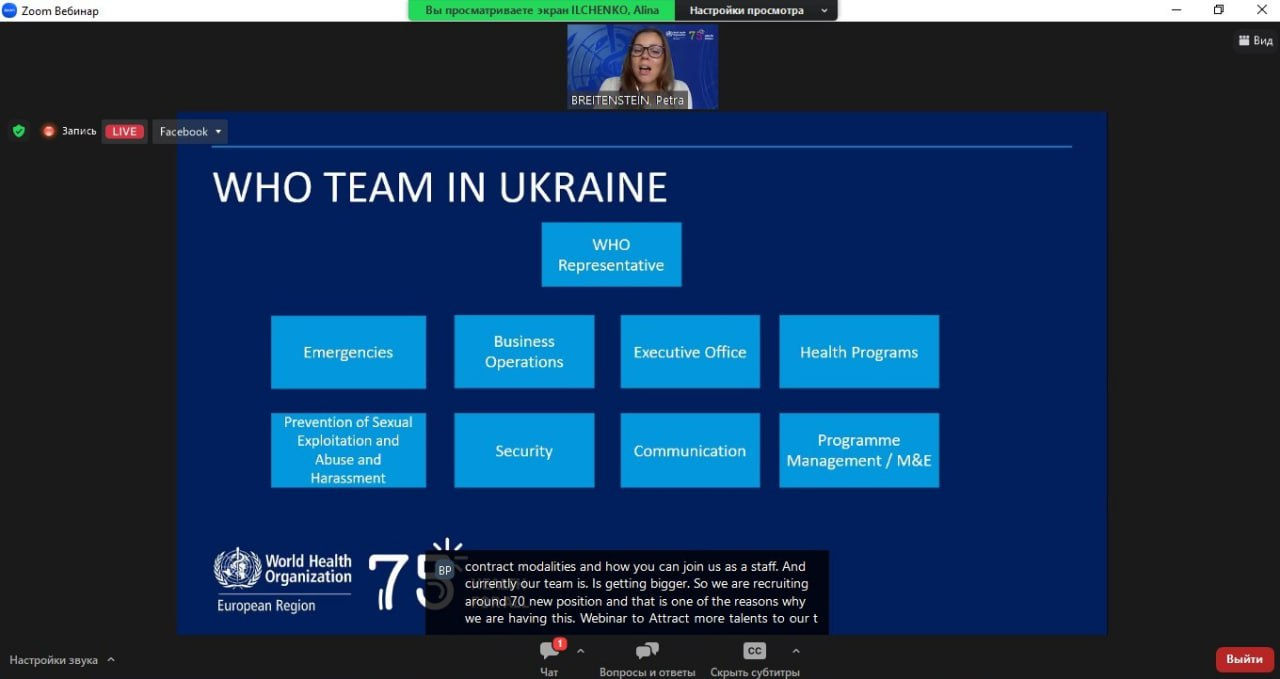Click the red Выйти leave button

1244,659
